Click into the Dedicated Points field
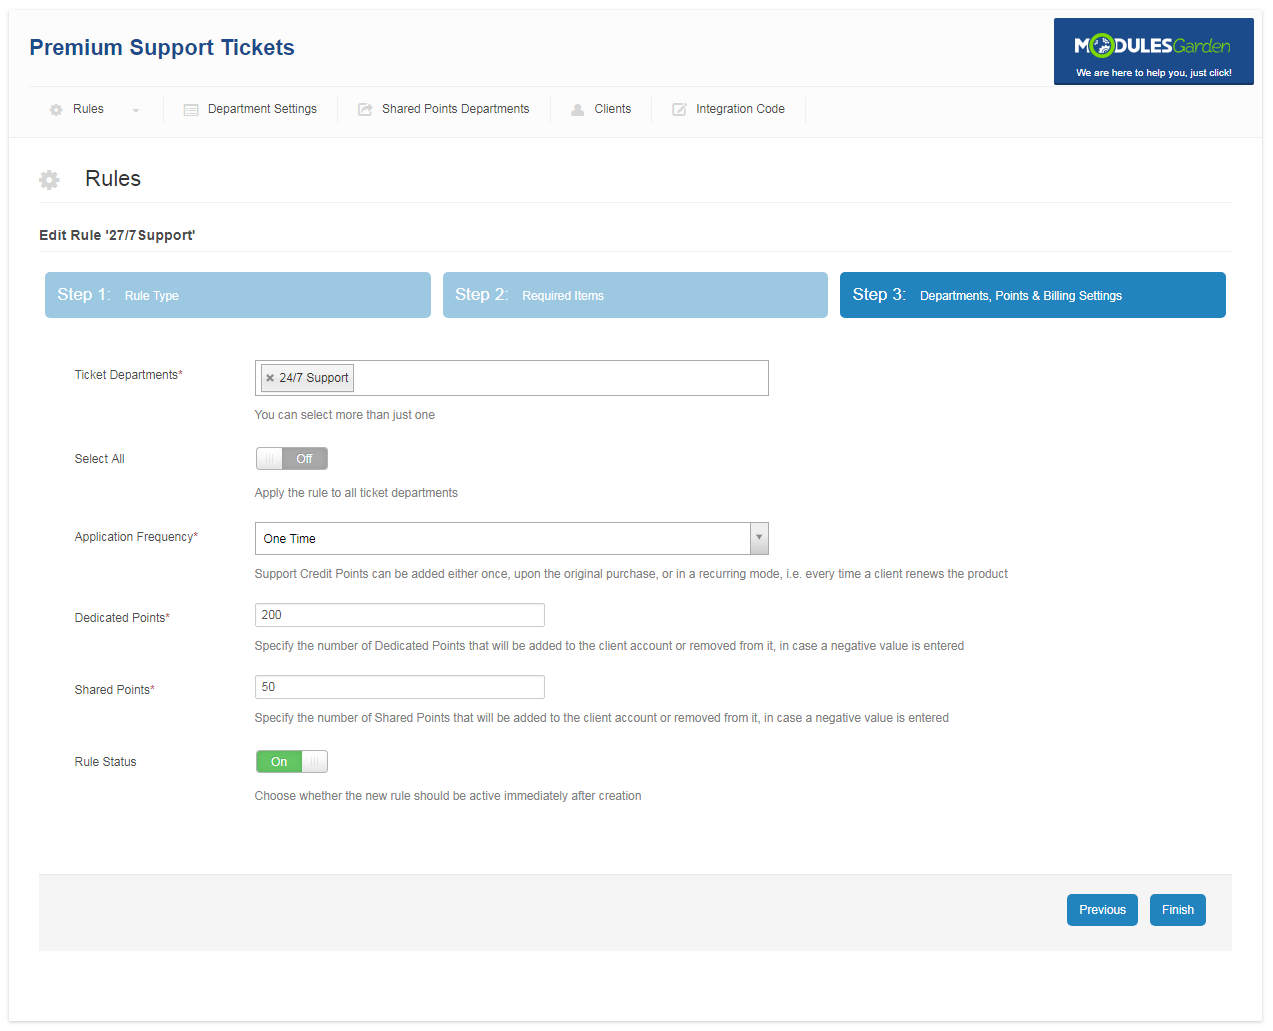Screen dimensions: 1273x1031 [399, 615]
